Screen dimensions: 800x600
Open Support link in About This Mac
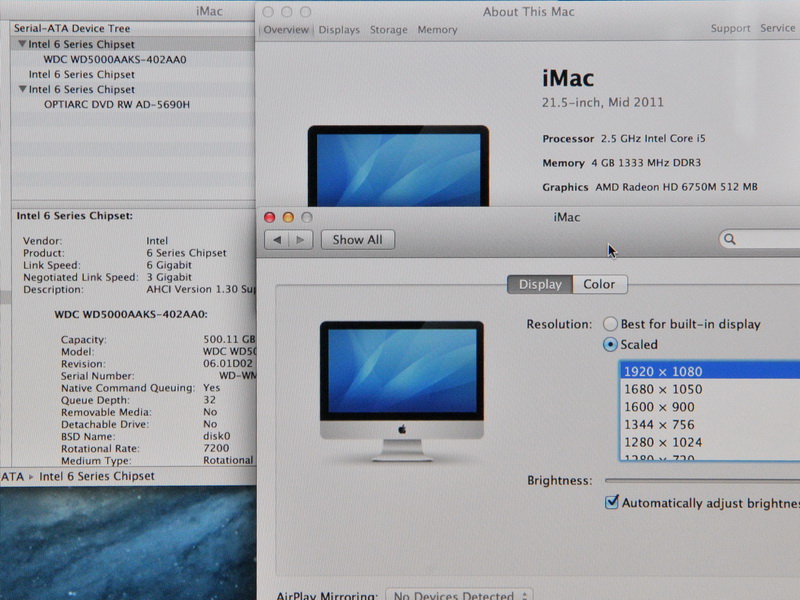[730, 29]
